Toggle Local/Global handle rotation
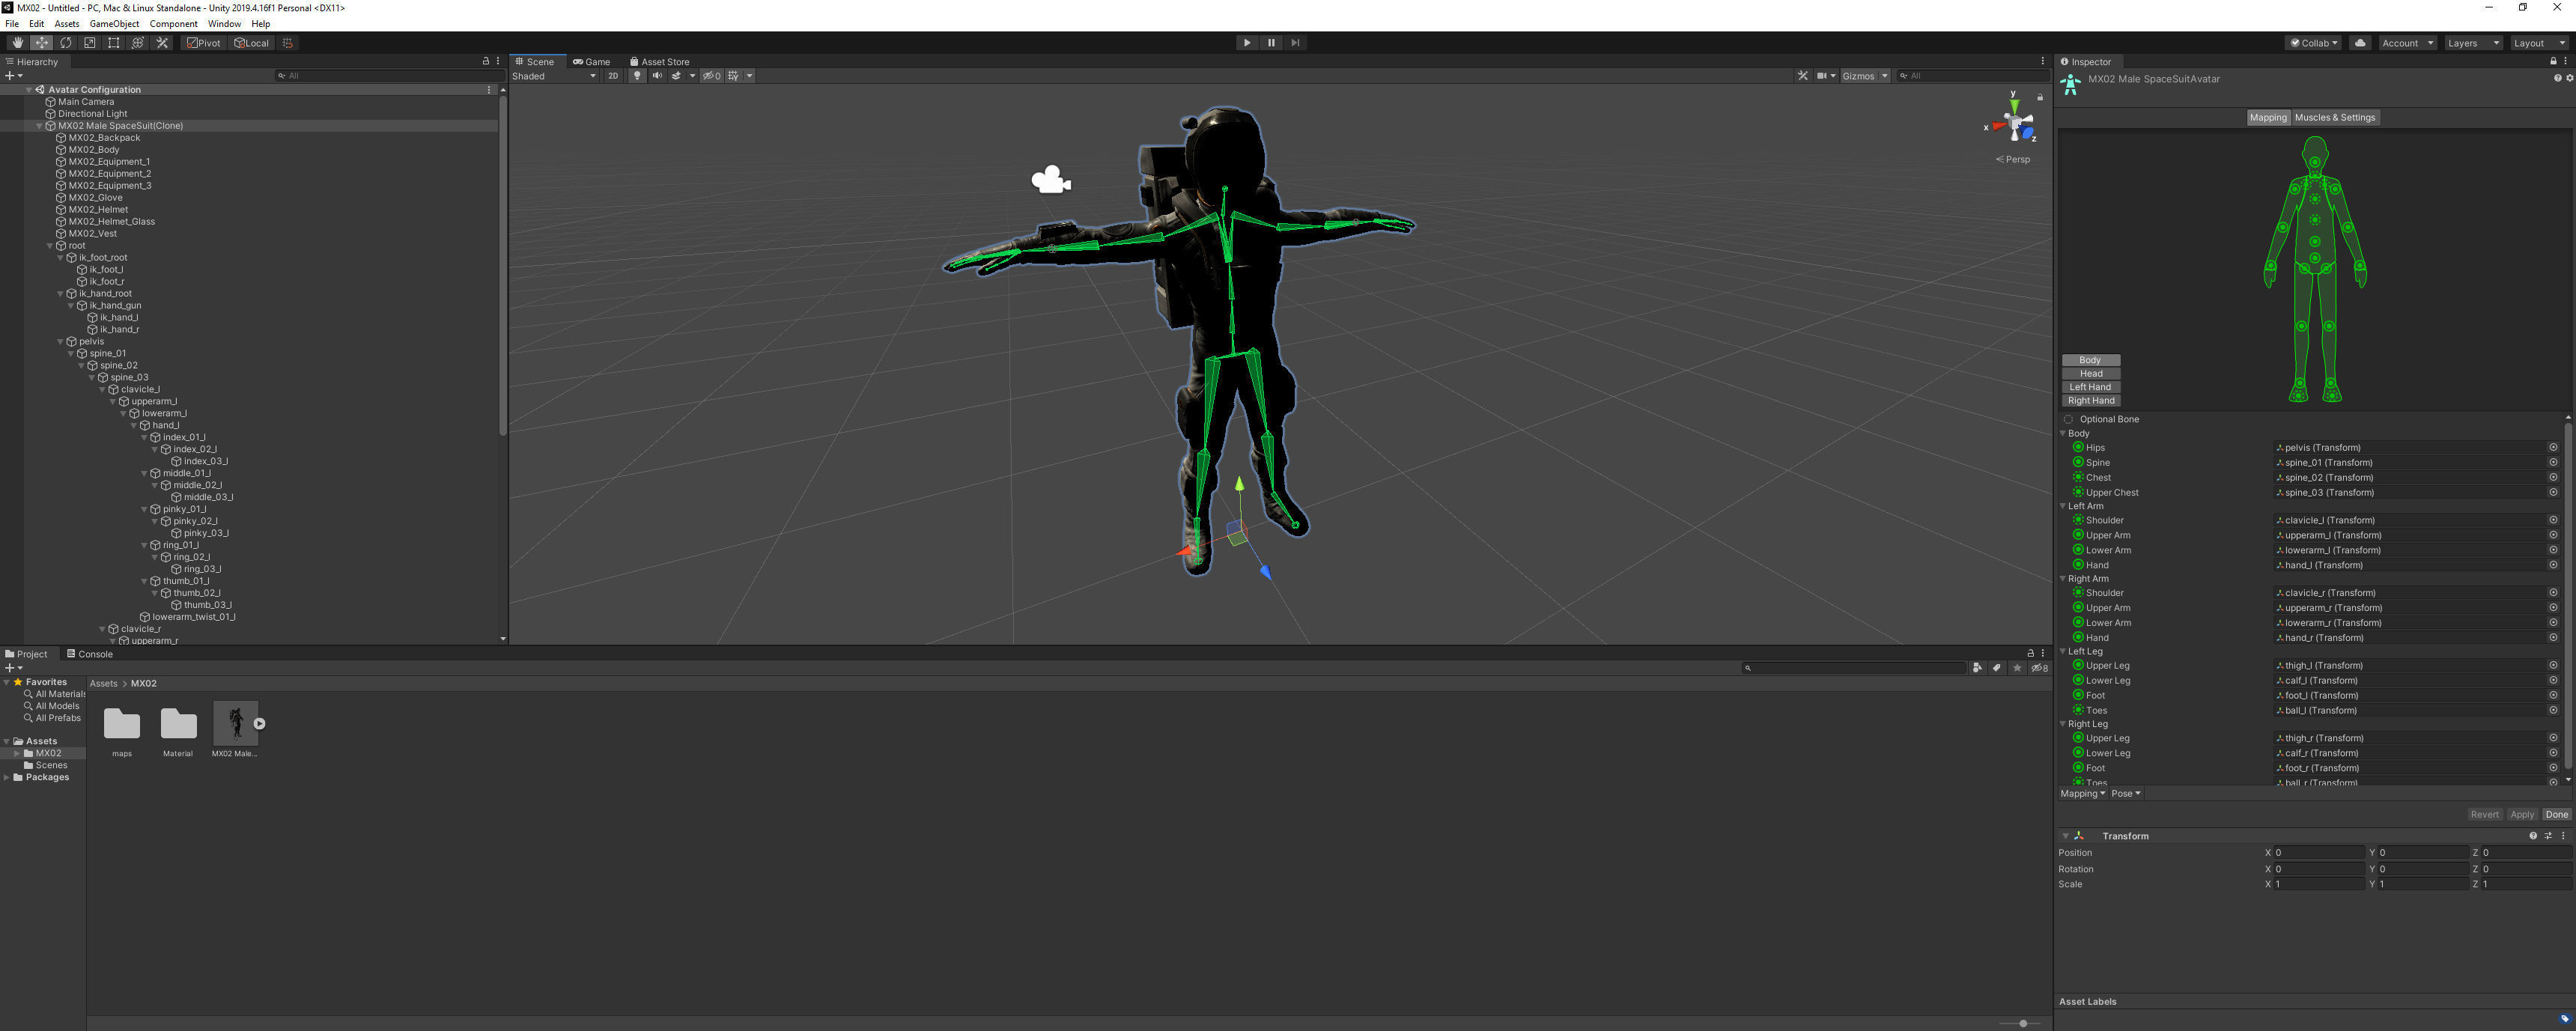2576x1031 pixels. (x=251, y=43)
